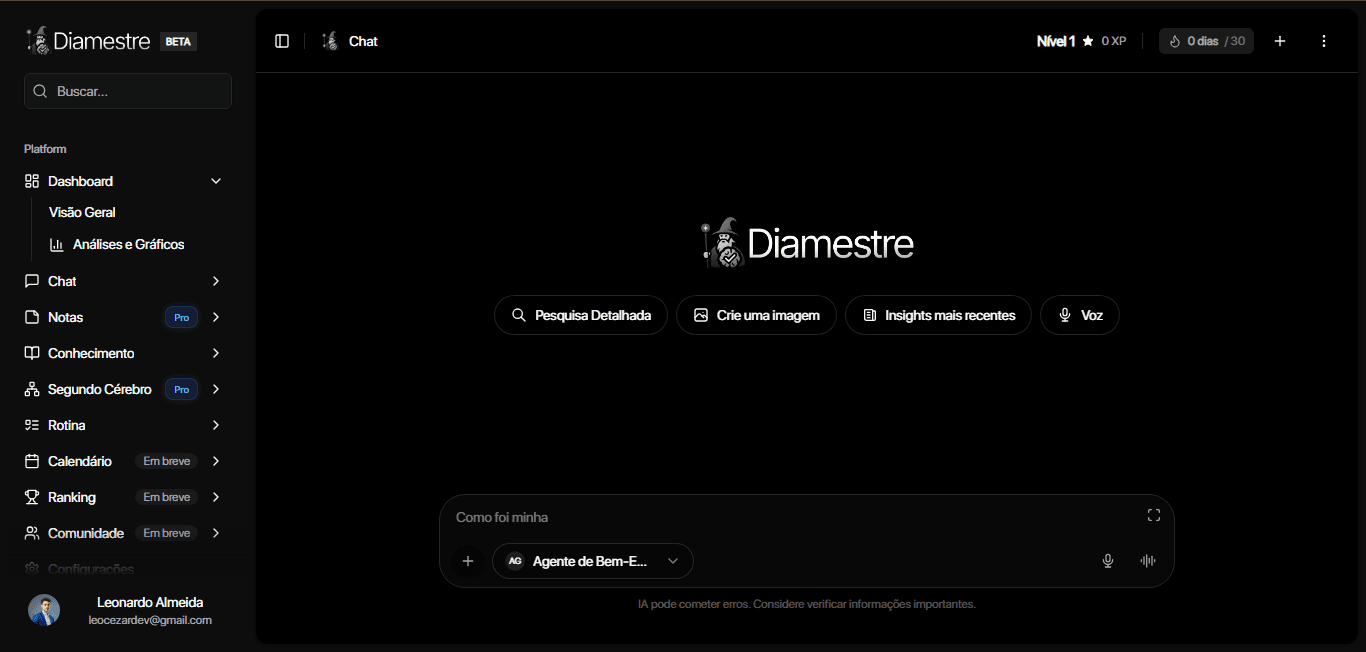Click the microphone icon in chat input
This screenshot has height=652, width=1366.
pyautogui.click(x=1108, y=561)
